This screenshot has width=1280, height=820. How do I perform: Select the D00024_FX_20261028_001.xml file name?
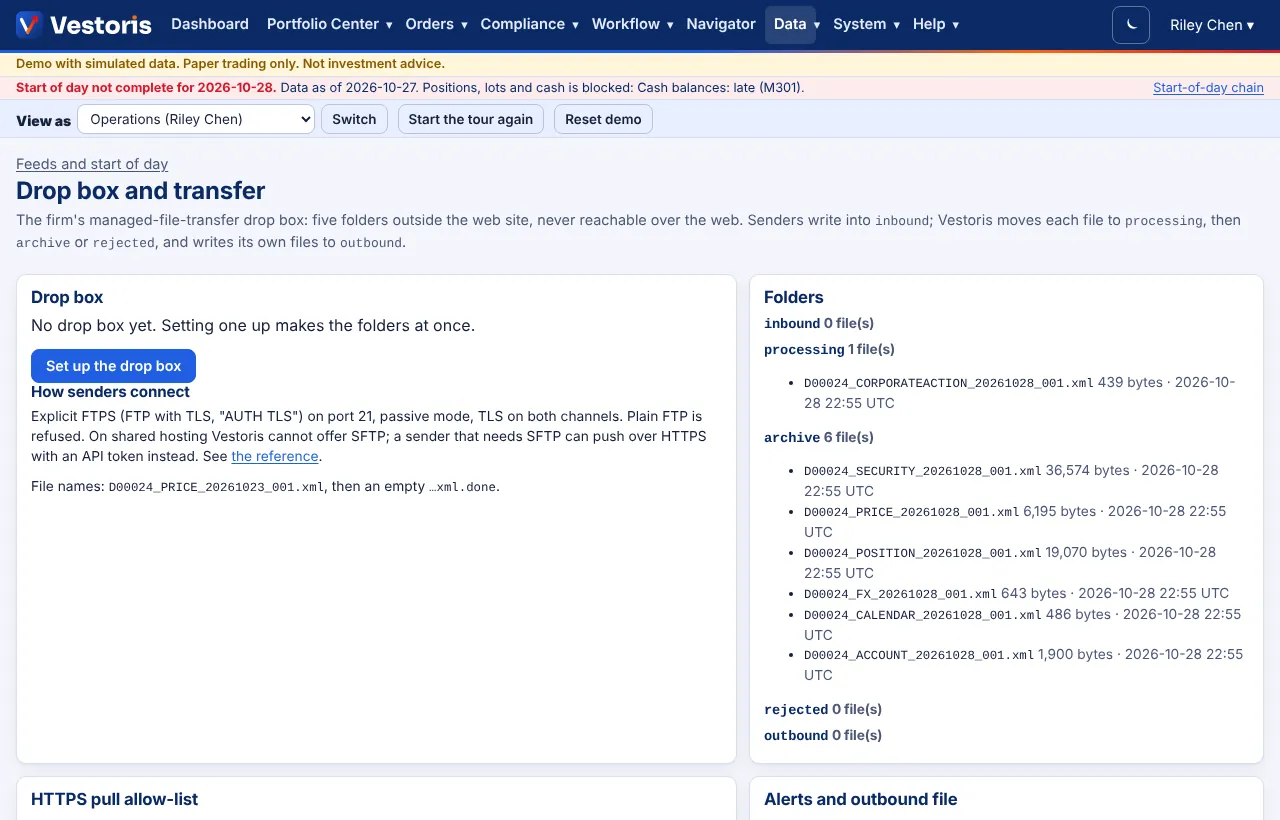pyautogui.click(x=901, y=593)
